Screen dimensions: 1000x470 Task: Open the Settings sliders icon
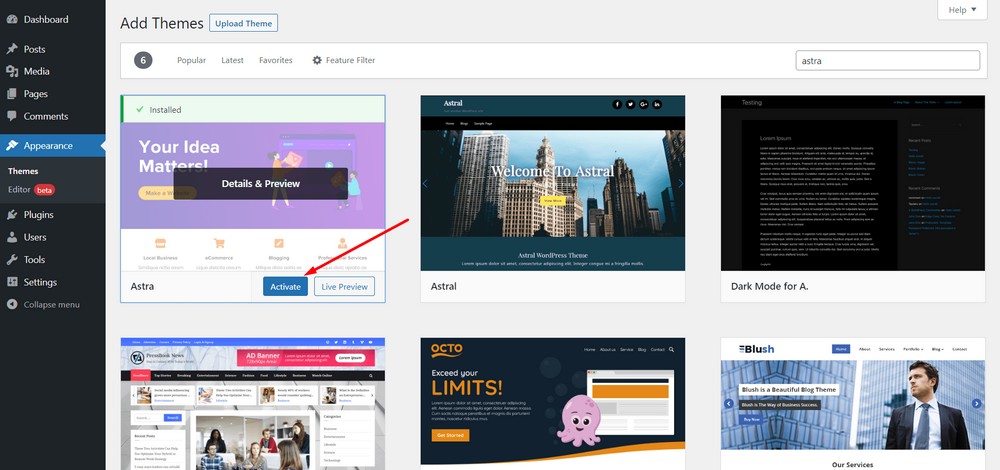pos(12,282)
